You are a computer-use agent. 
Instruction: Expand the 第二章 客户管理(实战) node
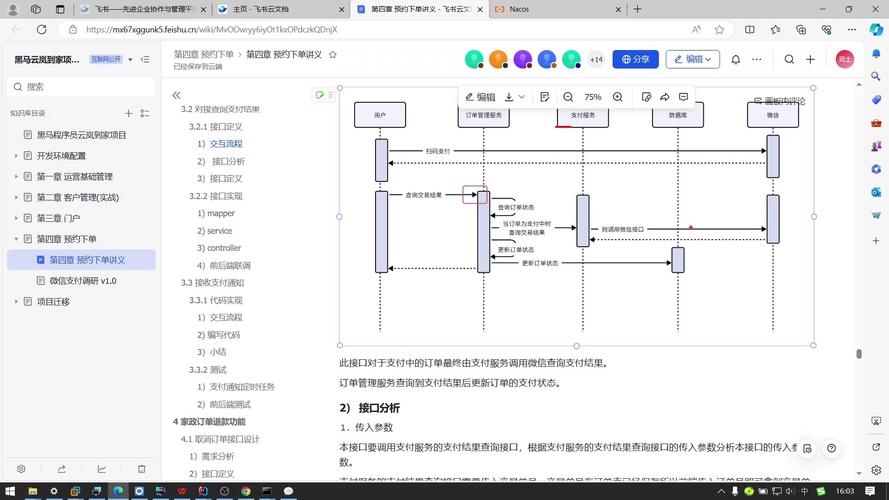(16, 197)
